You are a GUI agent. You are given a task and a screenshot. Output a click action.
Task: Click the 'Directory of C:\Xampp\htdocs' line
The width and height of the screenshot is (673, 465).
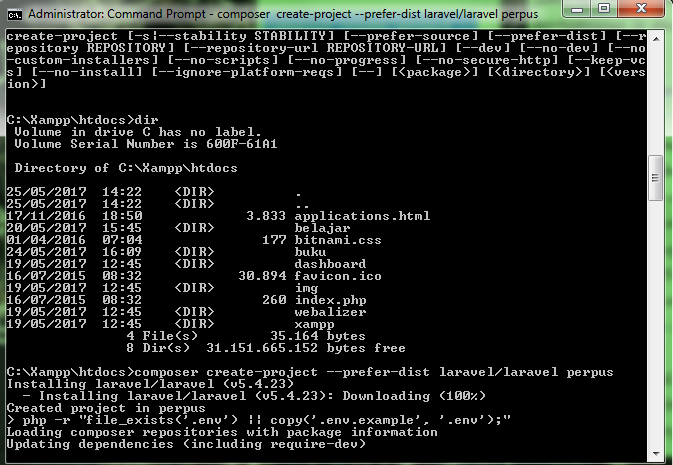click(x=126, y=168)
